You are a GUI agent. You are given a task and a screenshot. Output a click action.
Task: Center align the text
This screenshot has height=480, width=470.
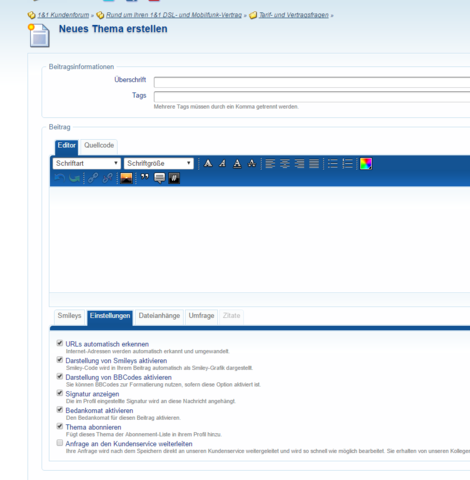tap(285, 163)
